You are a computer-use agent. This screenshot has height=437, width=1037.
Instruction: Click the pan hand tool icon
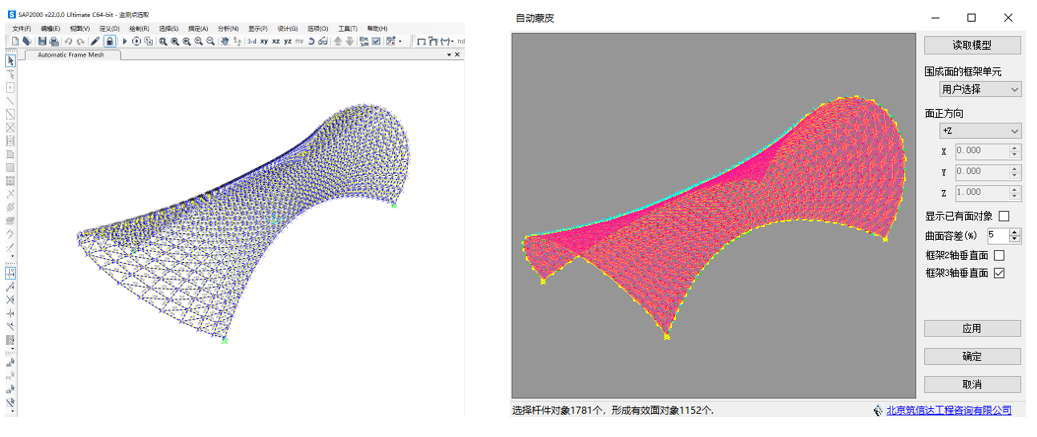223,41
